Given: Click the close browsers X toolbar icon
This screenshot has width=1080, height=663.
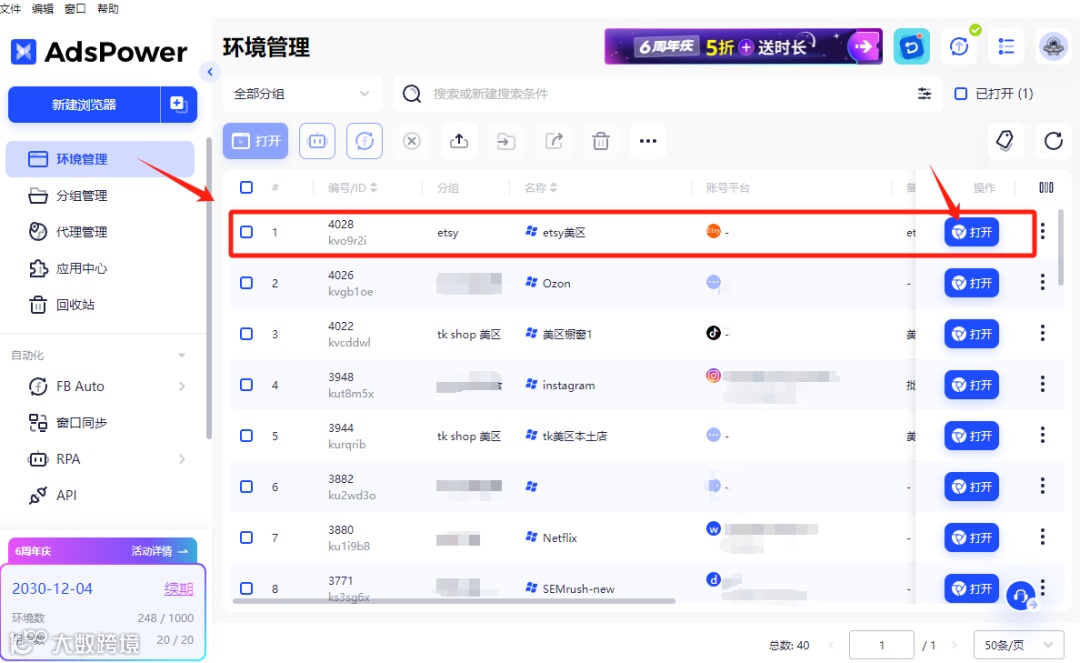Looking at the screenshot, I should pos(412,141).
